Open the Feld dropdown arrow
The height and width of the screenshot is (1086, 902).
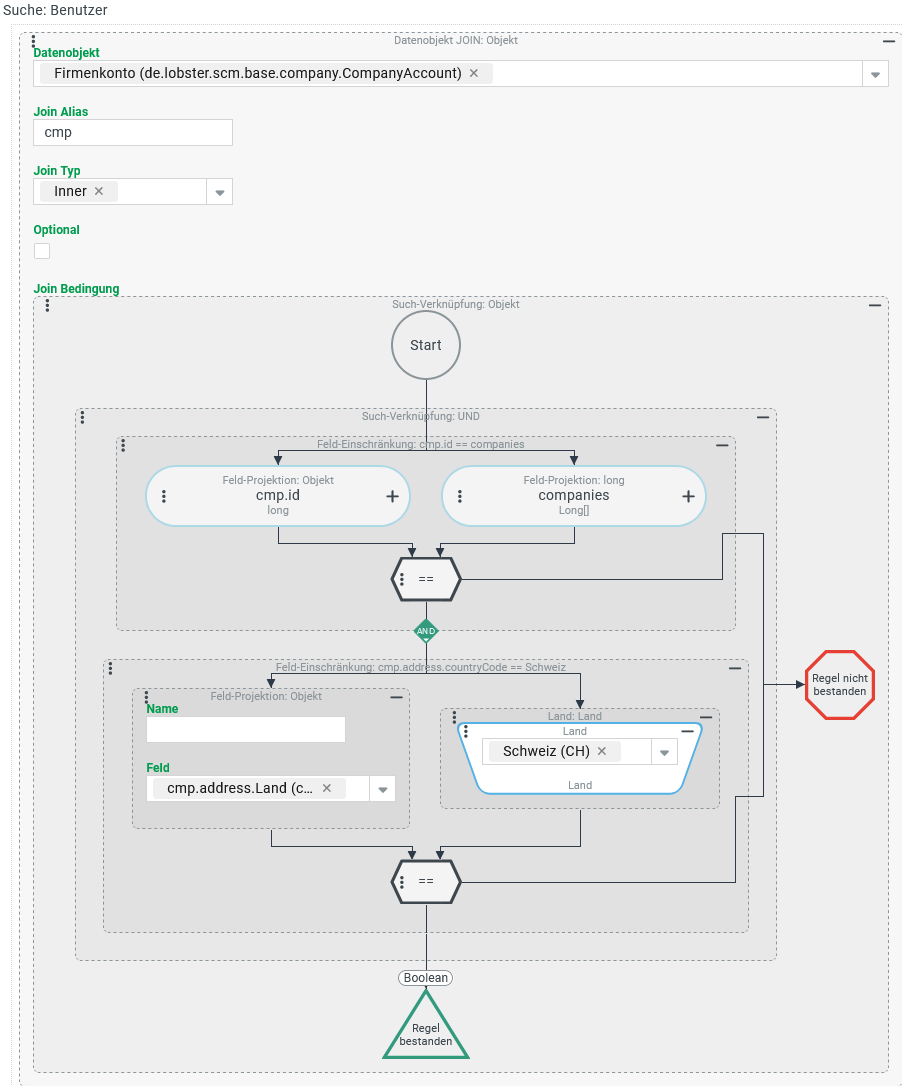tap(382, 789)
